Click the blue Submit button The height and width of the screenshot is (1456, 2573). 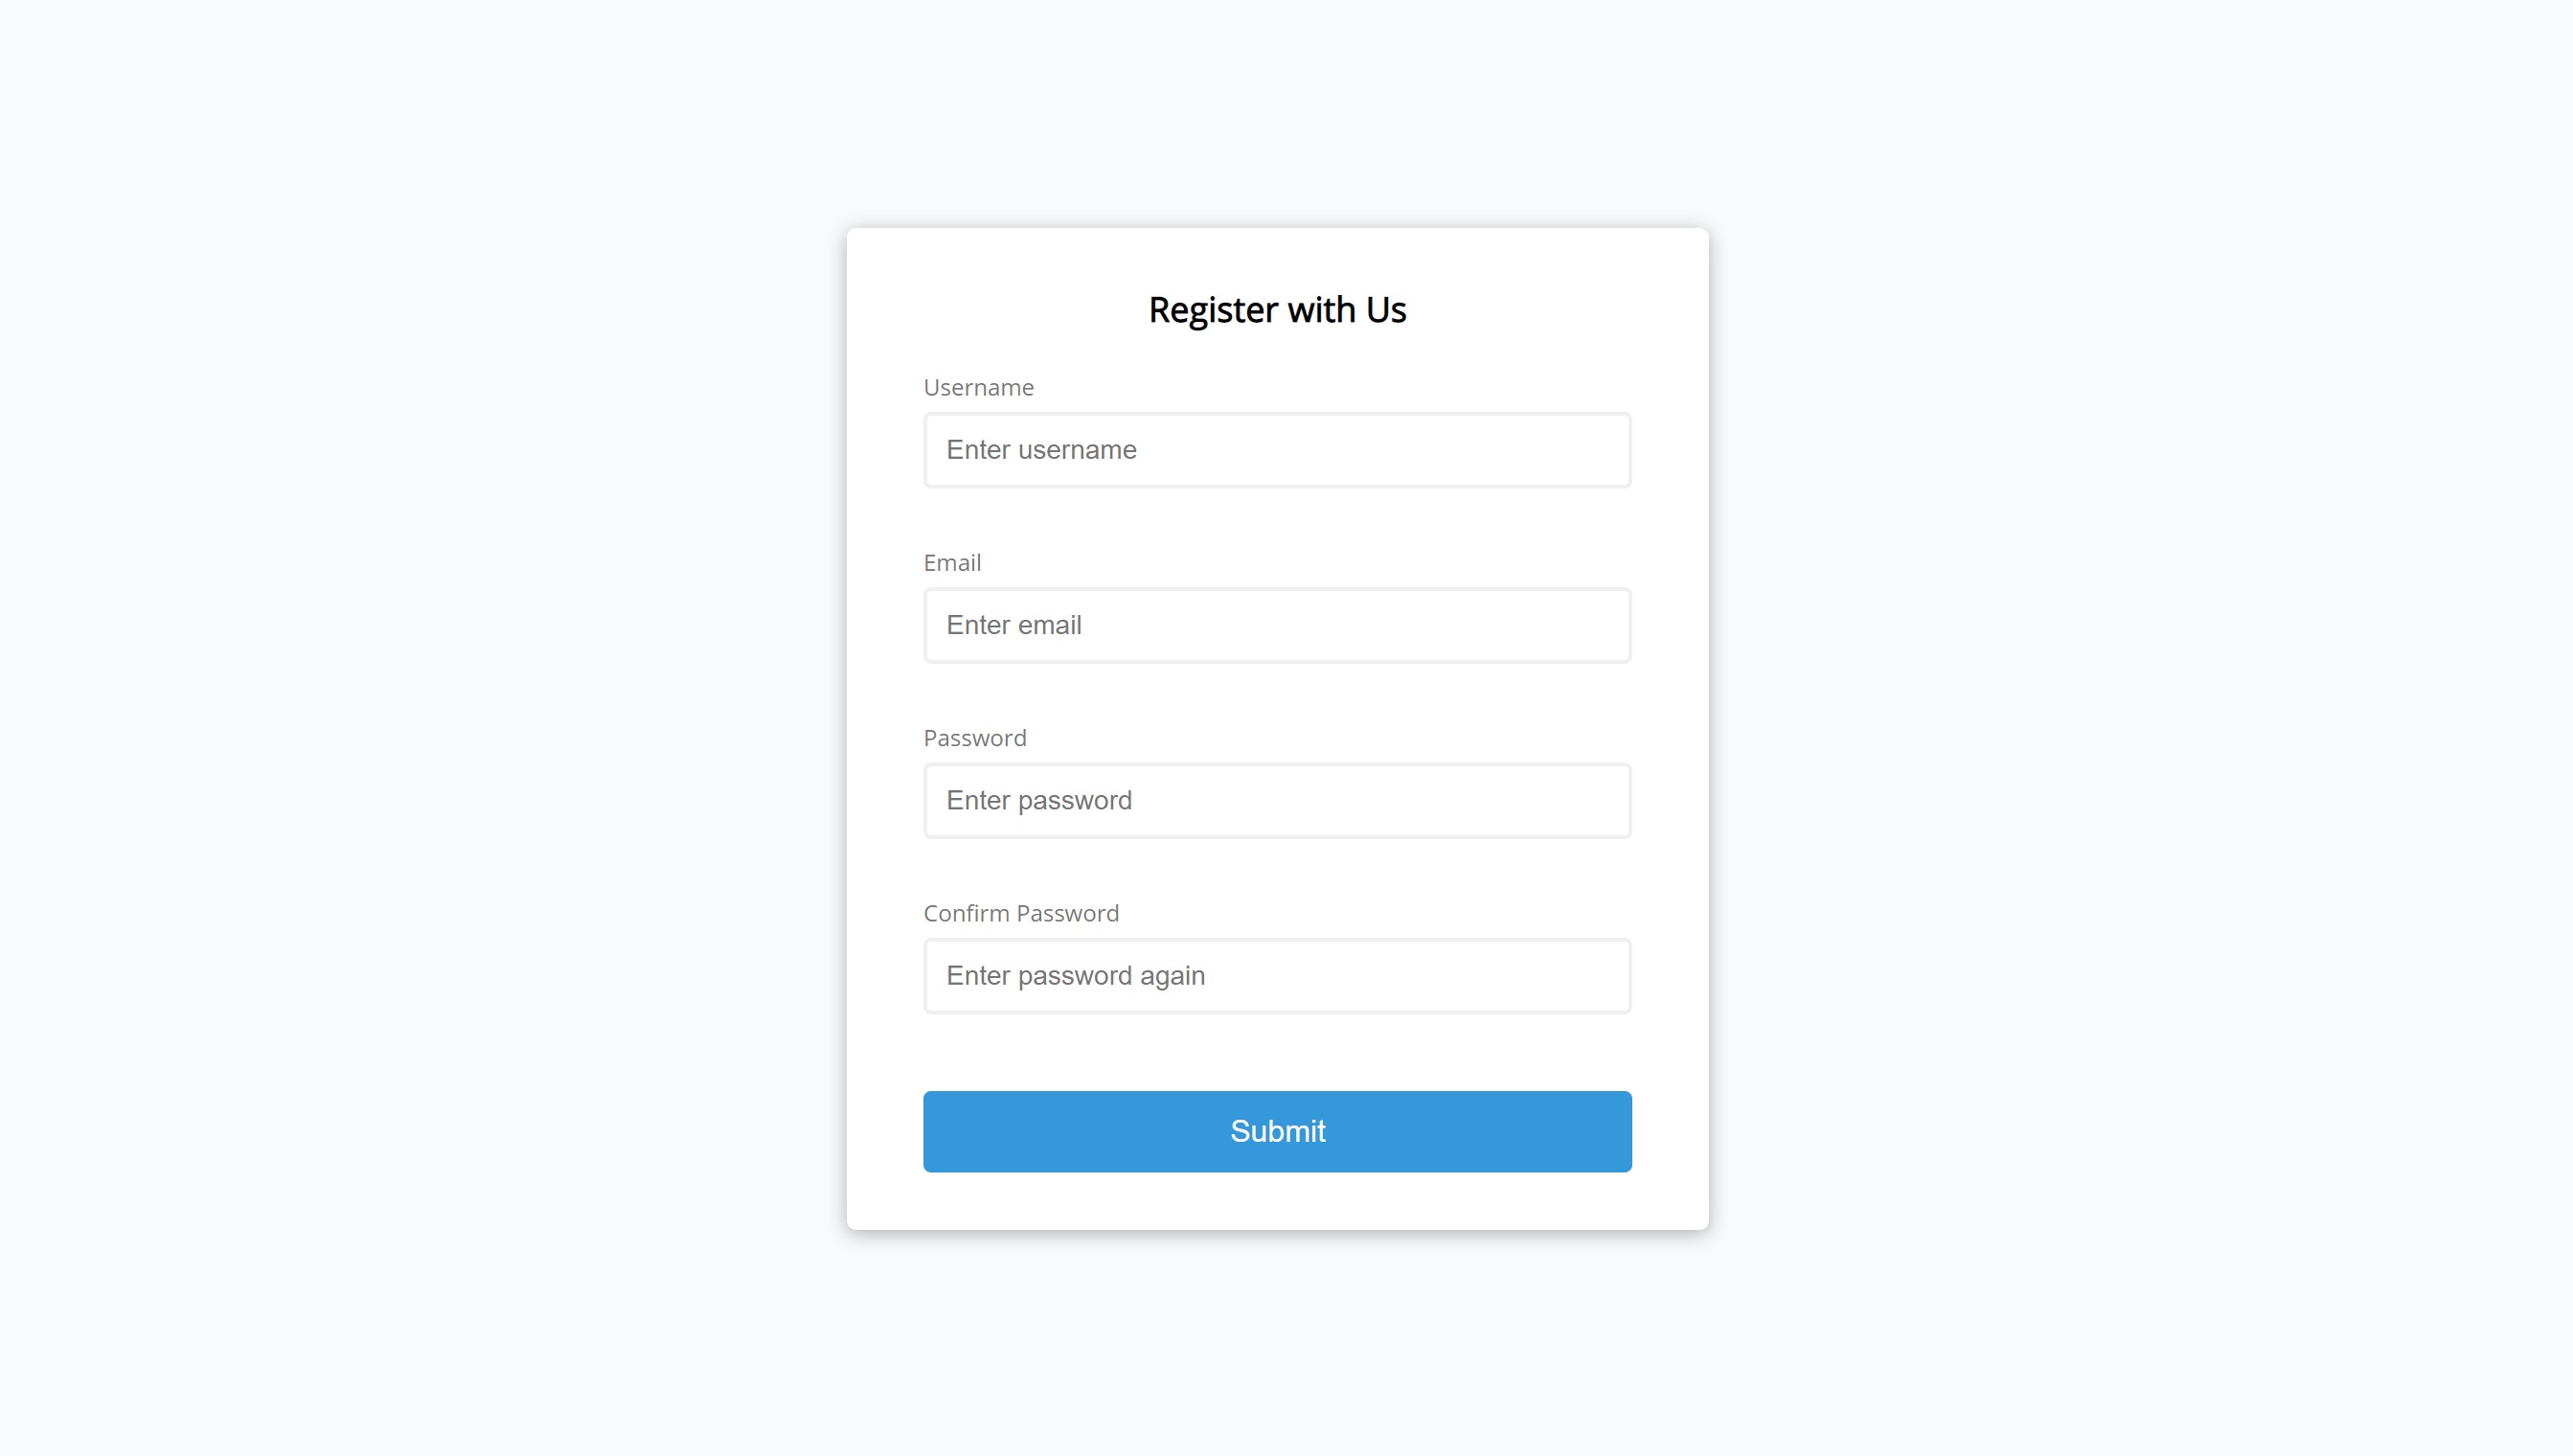tap(1277, 1131)
